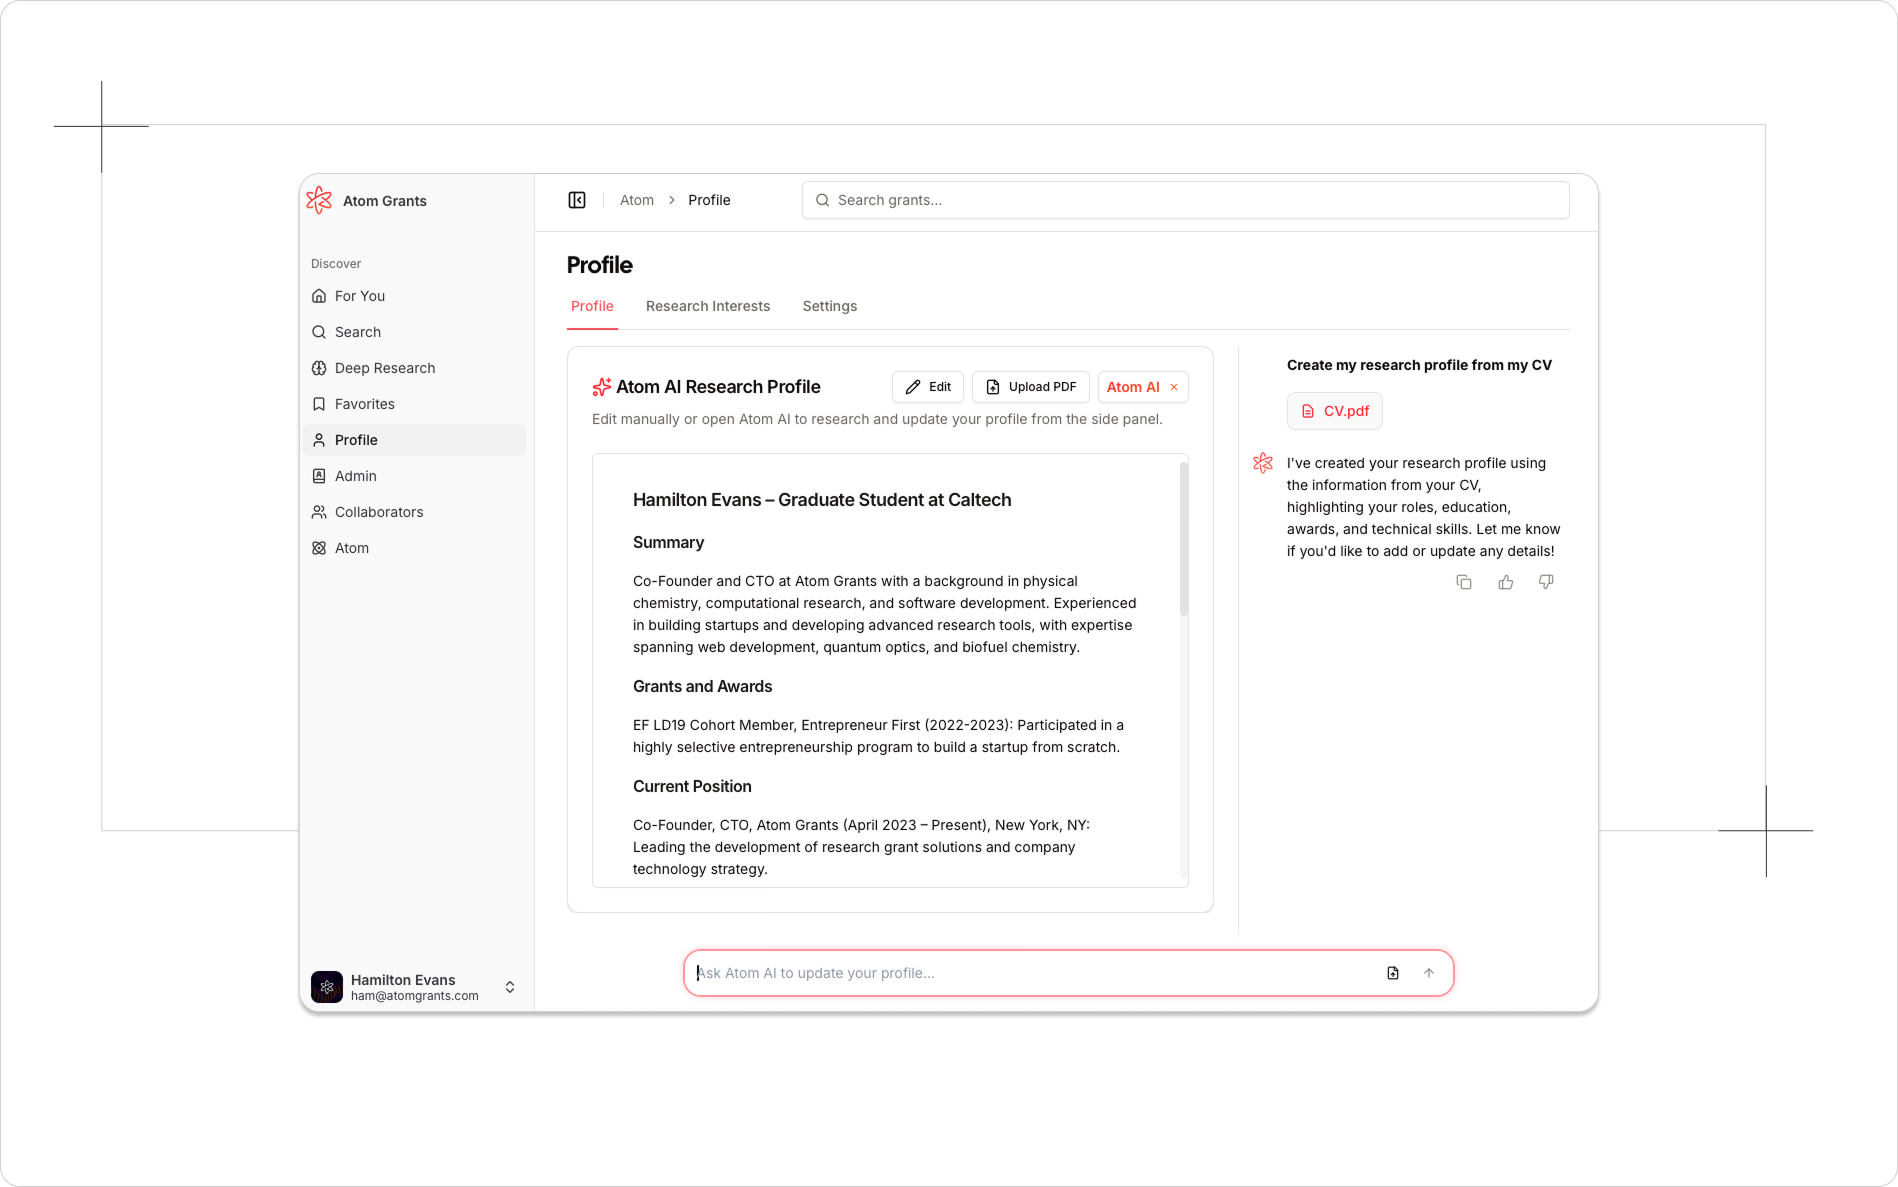Image resolution: width=1898 pixels, height=1187 pixels.
Task: Open Deep Research in sidebar
Action: click(384, 368)
